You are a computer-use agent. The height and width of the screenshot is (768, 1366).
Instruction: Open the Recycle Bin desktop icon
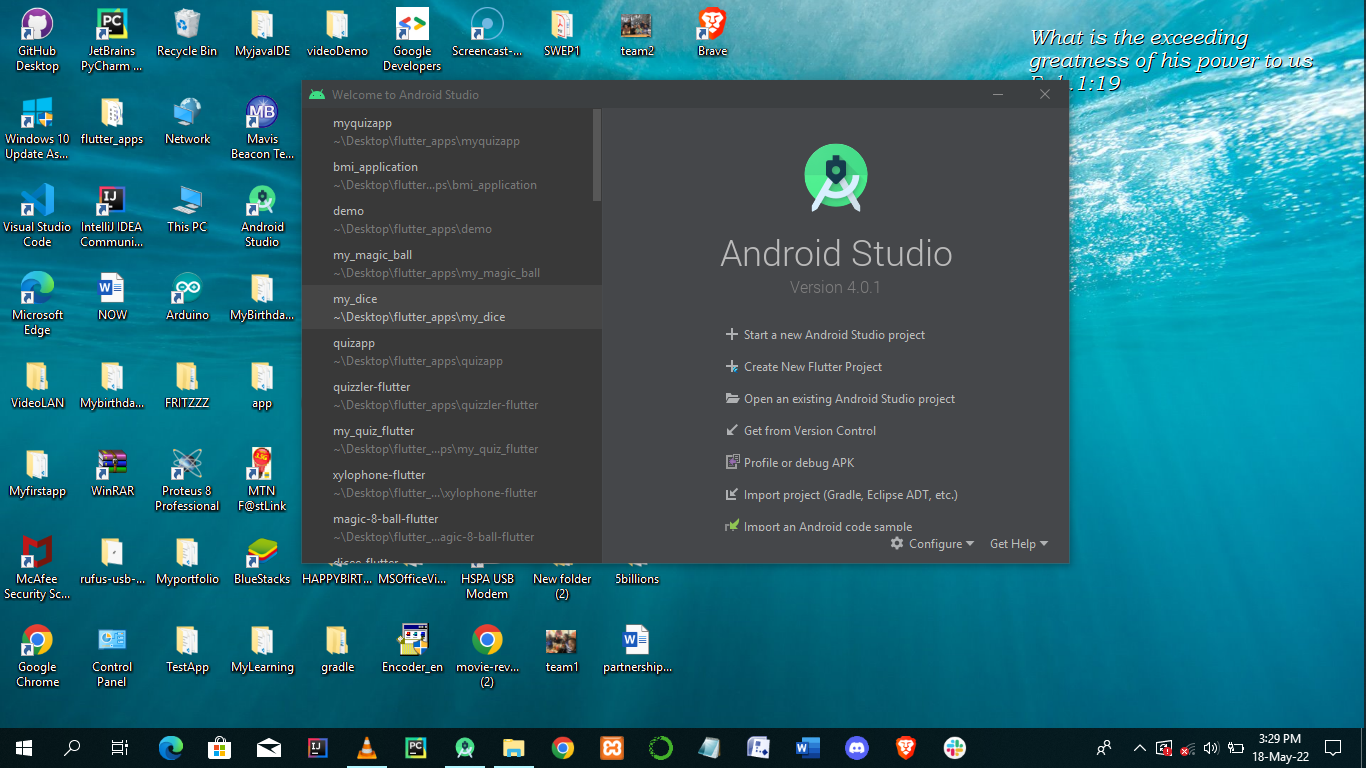(x=187, y=34)
